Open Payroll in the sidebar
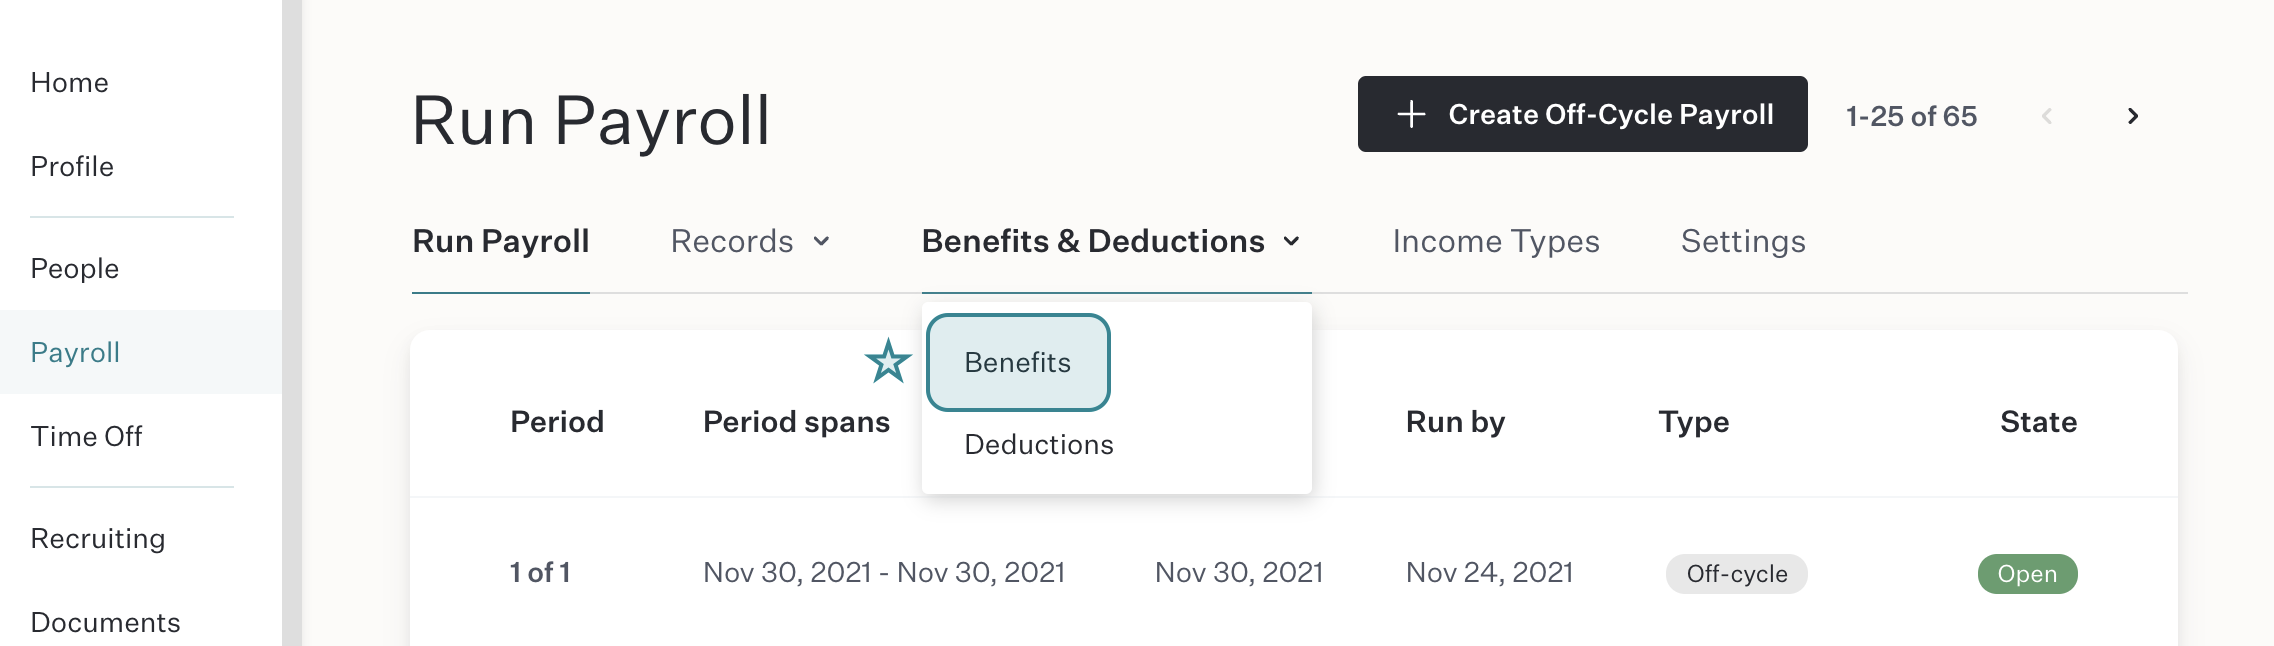Viewport: 2274px width, 646px height. [76, 352]
